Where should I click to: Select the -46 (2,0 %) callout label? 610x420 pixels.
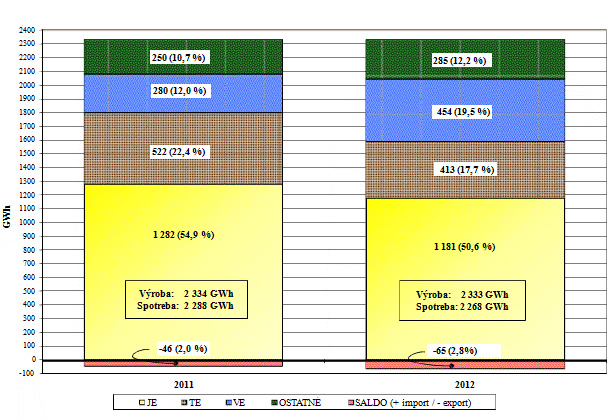click(183, 348)
